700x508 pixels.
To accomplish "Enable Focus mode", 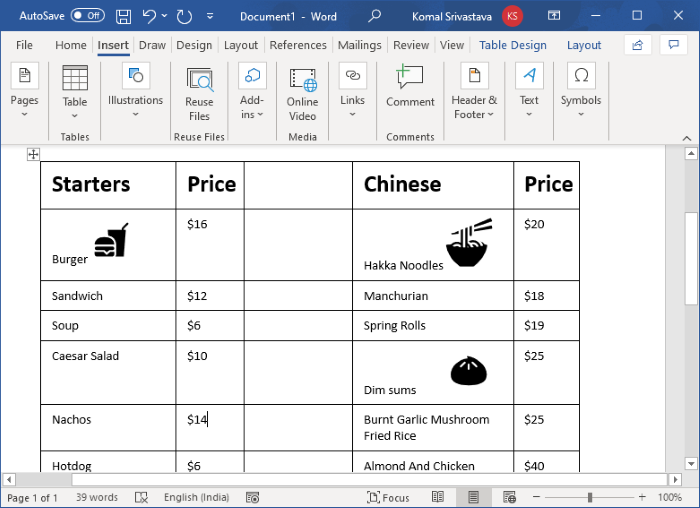I will pos(388,497).
